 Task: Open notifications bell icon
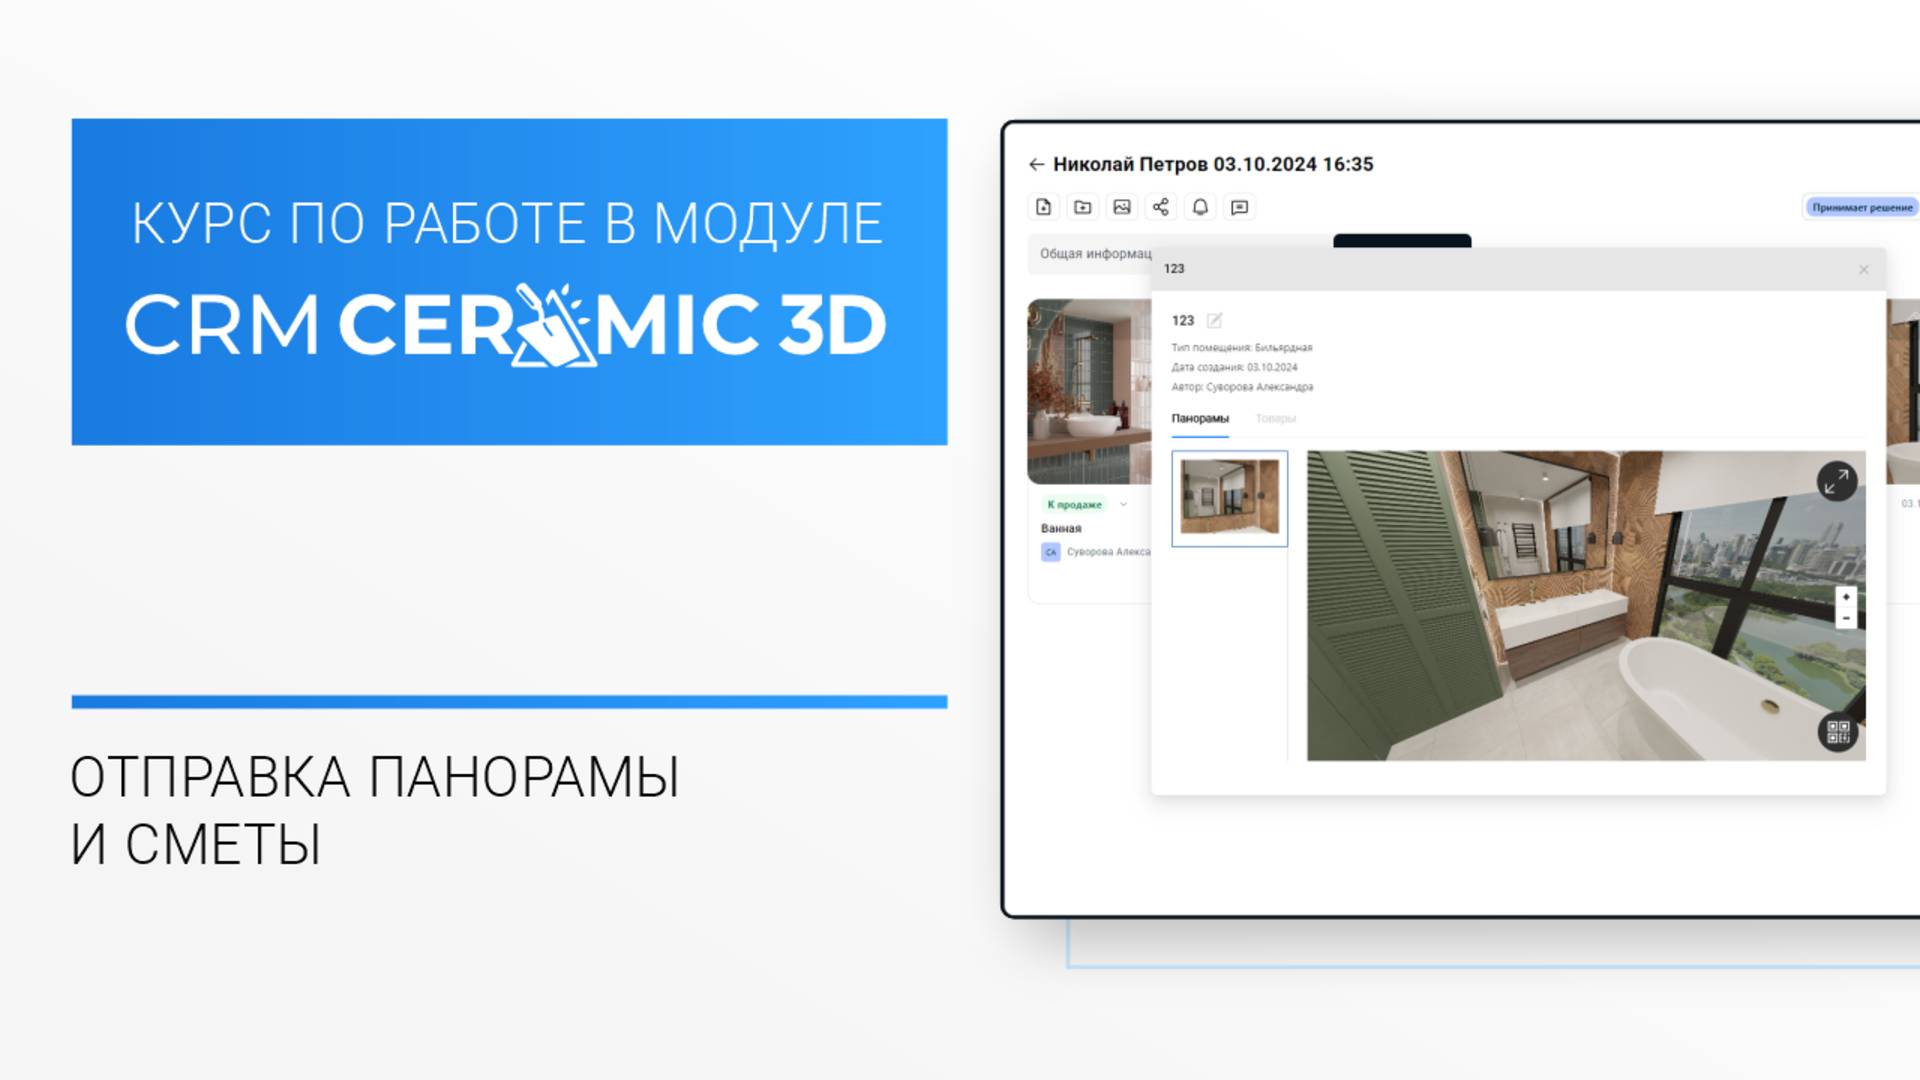click(x=1200, y=207)
